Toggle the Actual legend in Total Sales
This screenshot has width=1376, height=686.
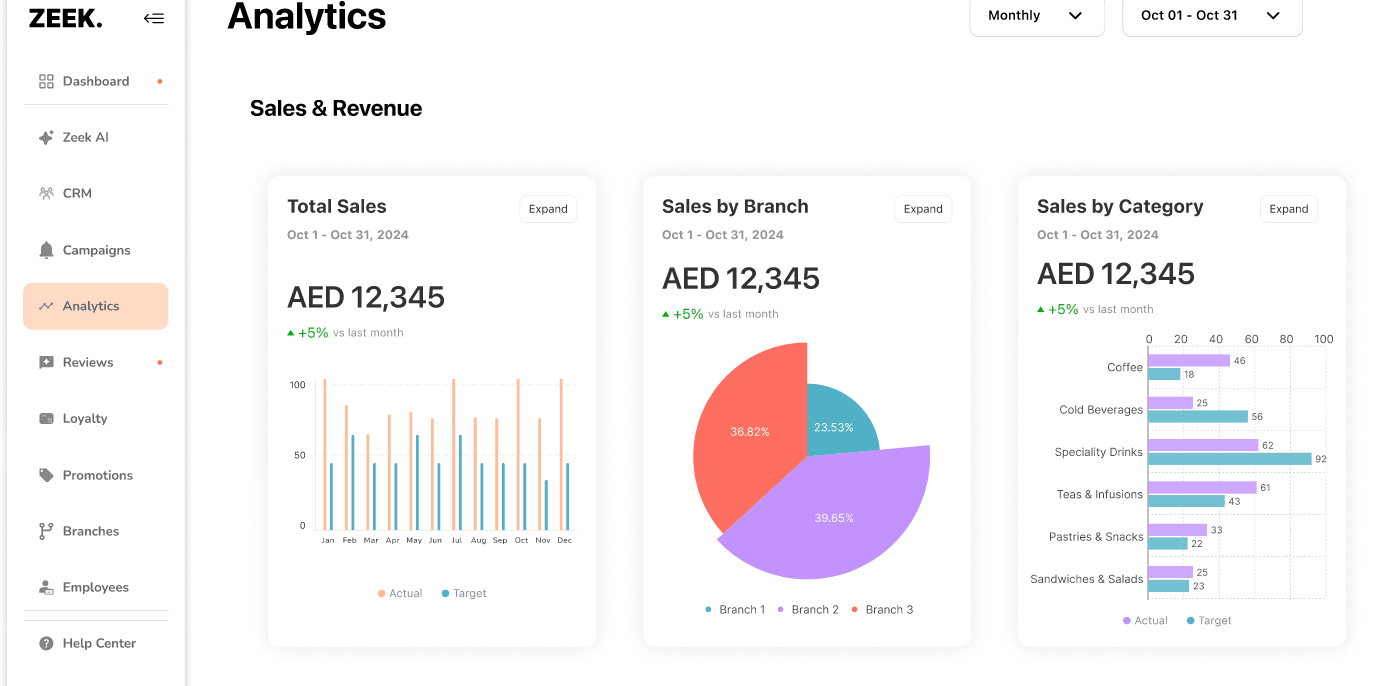click(x=400, y=594)
